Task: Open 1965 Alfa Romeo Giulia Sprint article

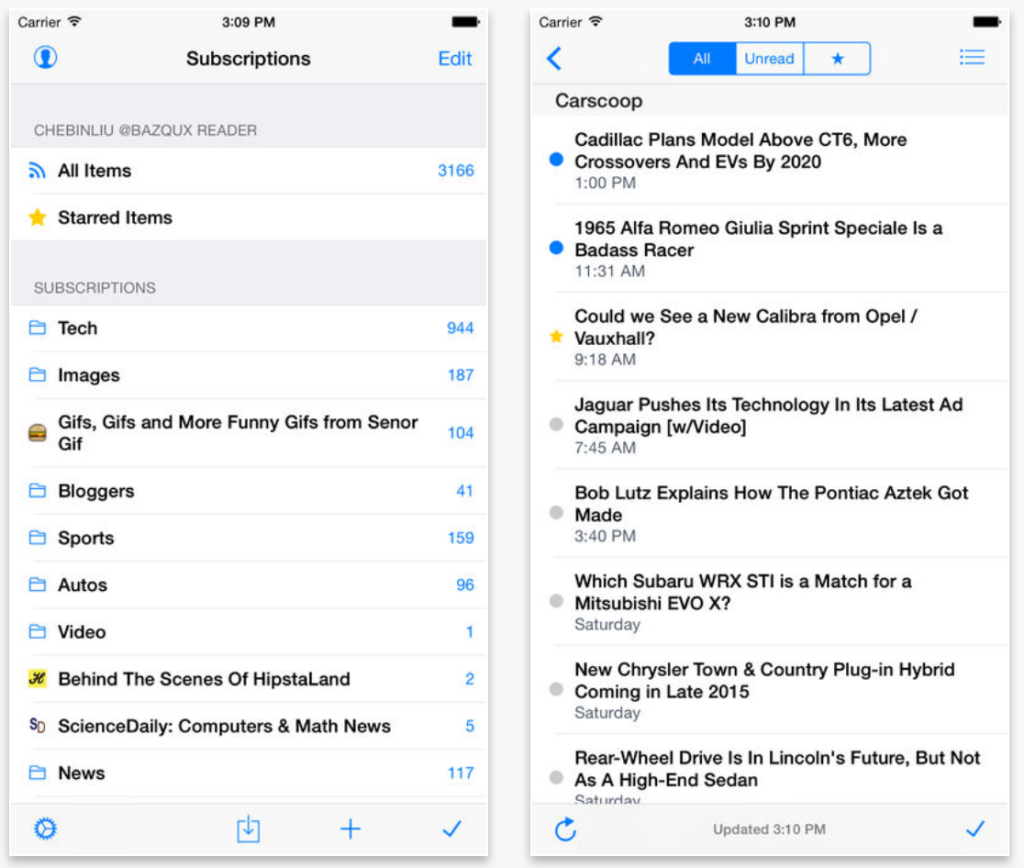Action: 770,248
